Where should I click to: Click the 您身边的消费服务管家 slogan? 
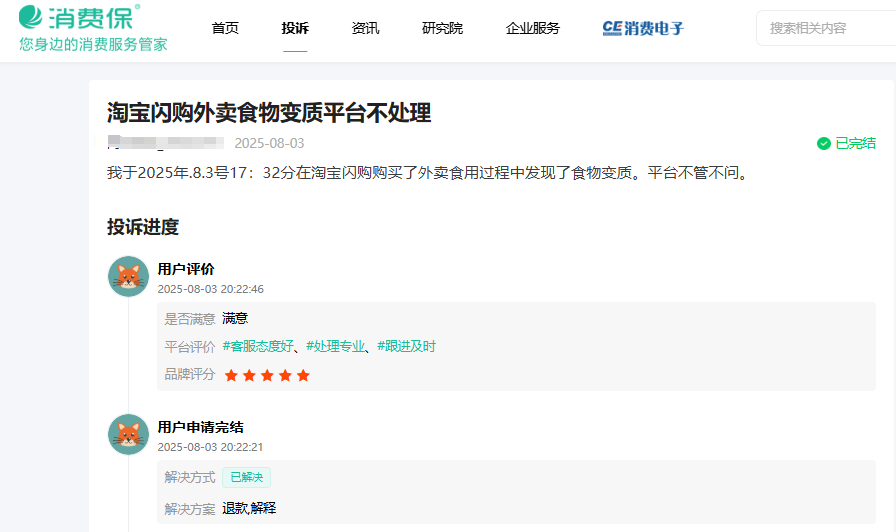(x=93, y=44)
